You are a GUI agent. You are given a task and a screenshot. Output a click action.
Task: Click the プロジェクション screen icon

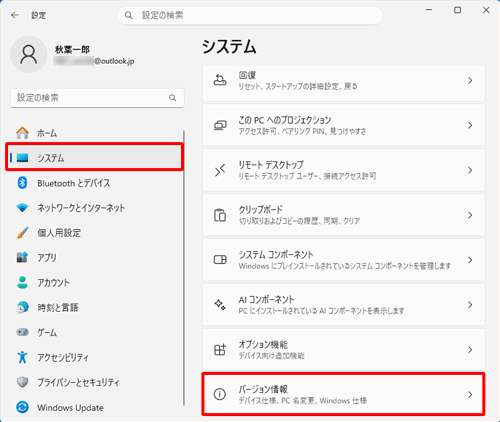click(x=220, y=125)
